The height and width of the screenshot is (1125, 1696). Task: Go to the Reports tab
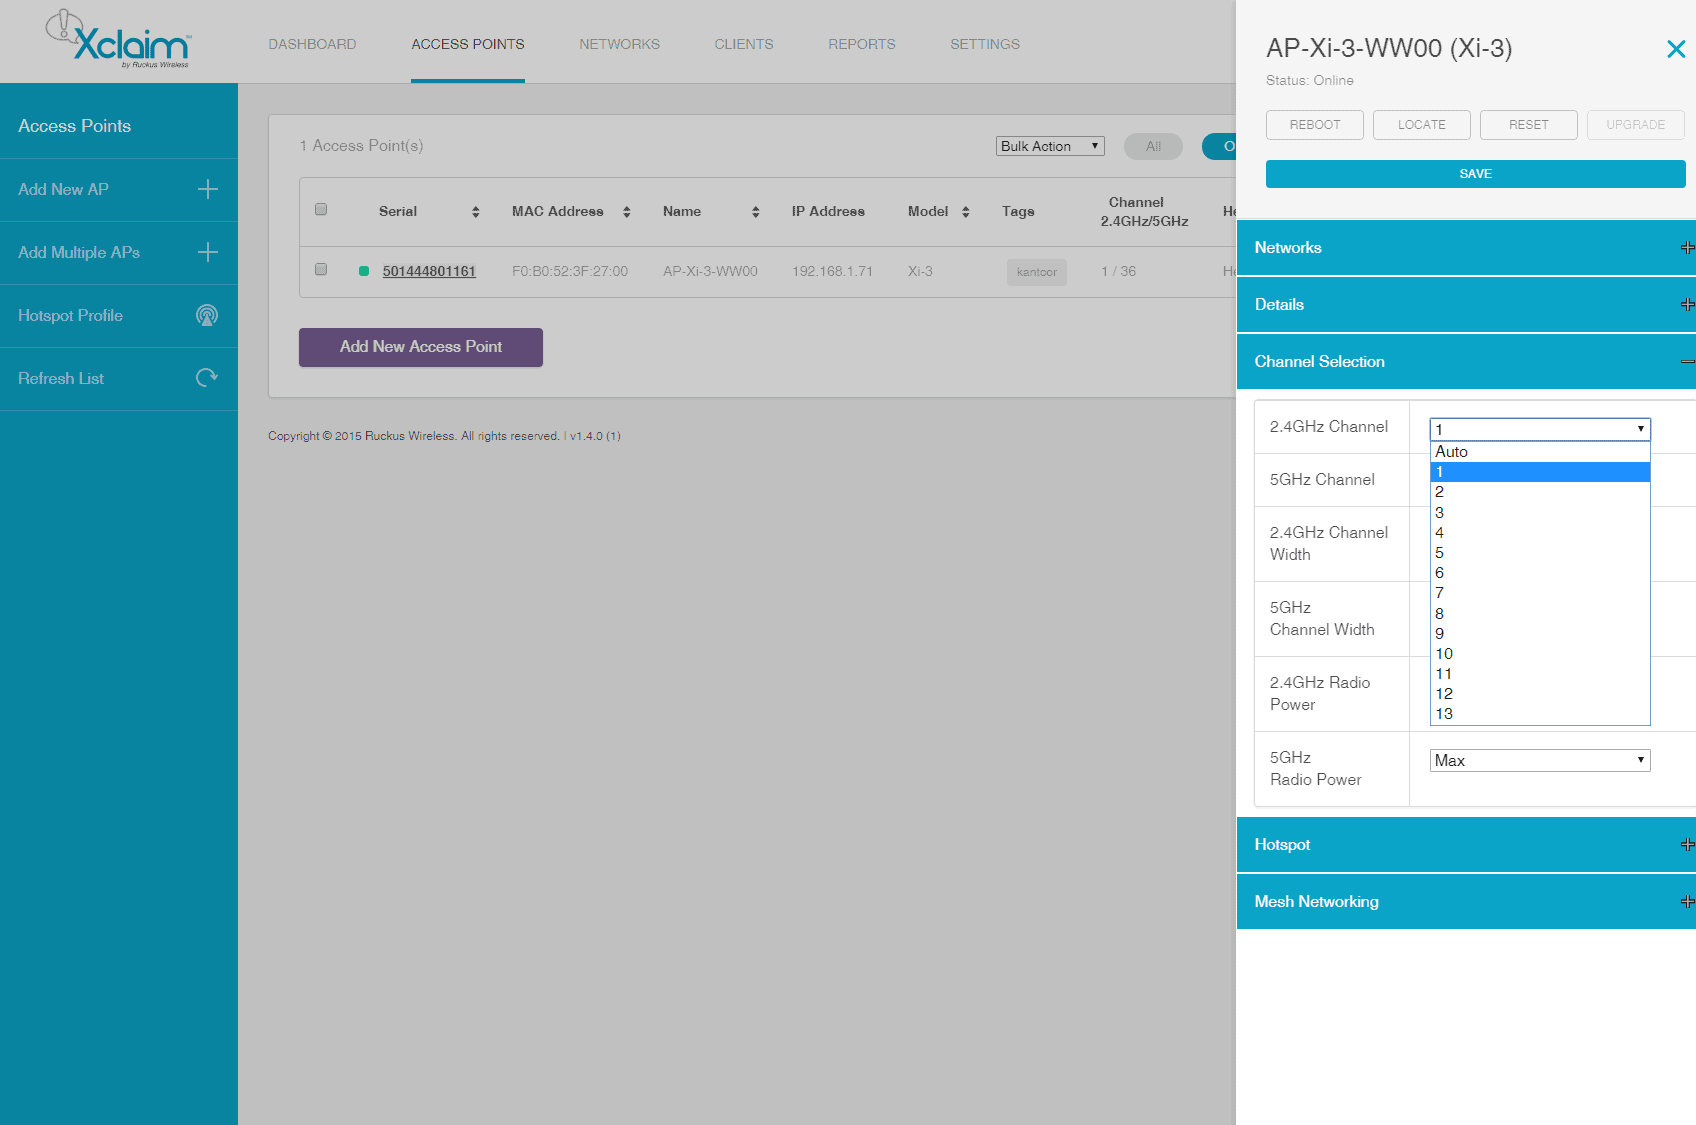click(x=862, y=44)
